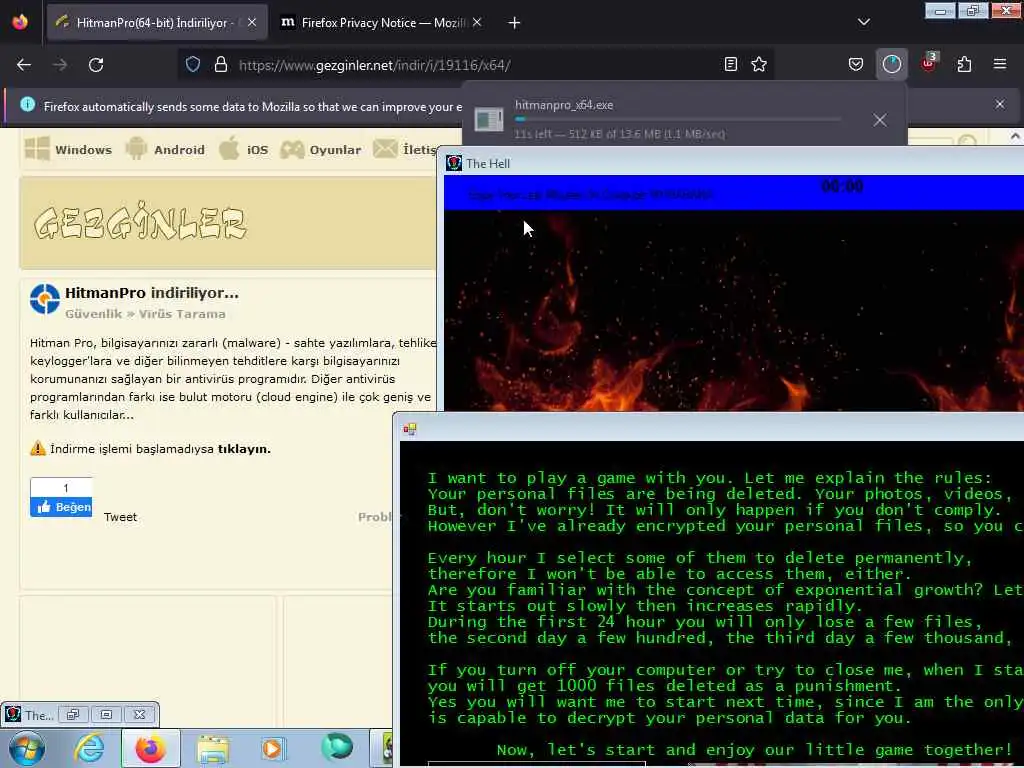Dismiss the Firefox data notification bar
The image size is (1024, 768).
click(1000, 104)
